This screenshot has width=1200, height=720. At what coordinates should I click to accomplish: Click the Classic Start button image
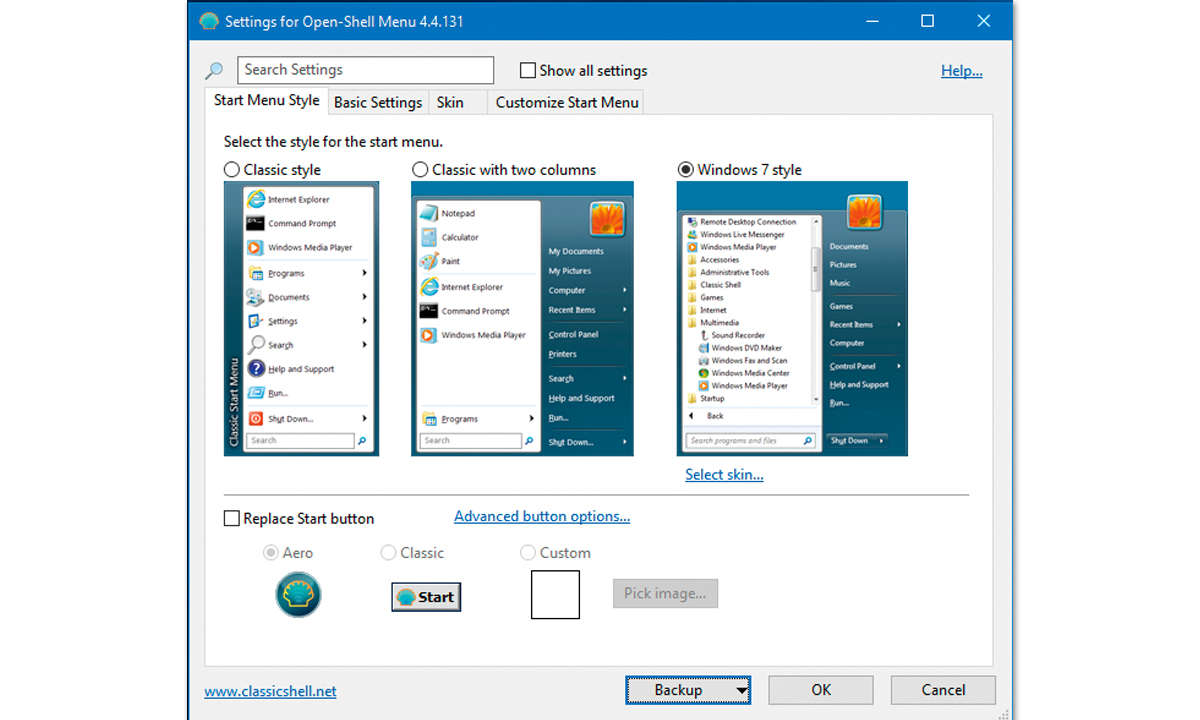tap(426, 597)
